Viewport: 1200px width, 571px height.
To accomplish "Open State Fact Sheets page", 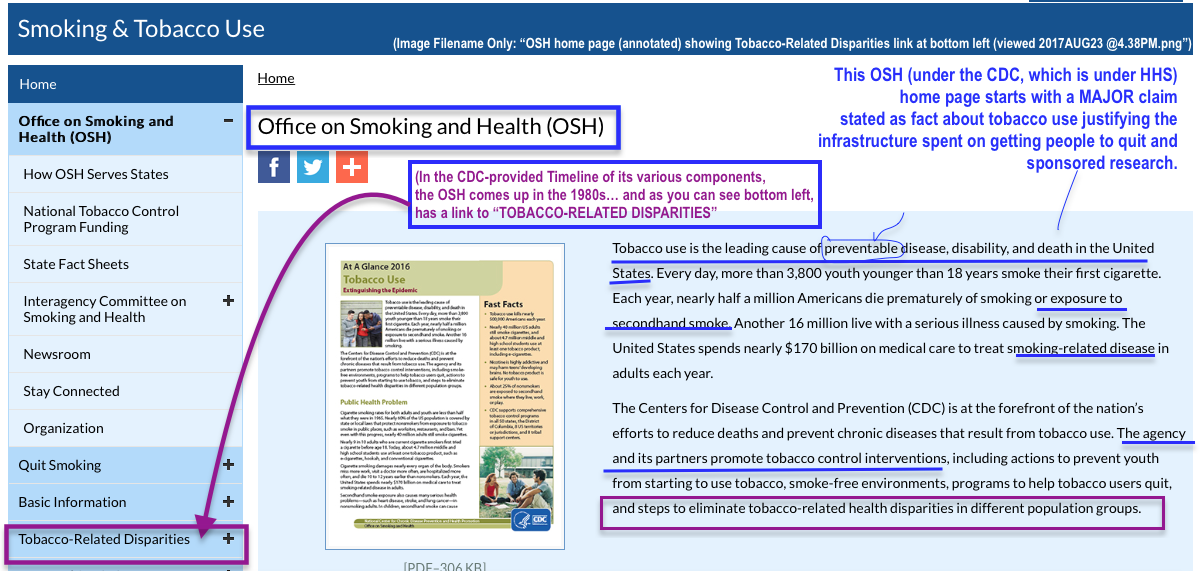I will pos(76,264).
